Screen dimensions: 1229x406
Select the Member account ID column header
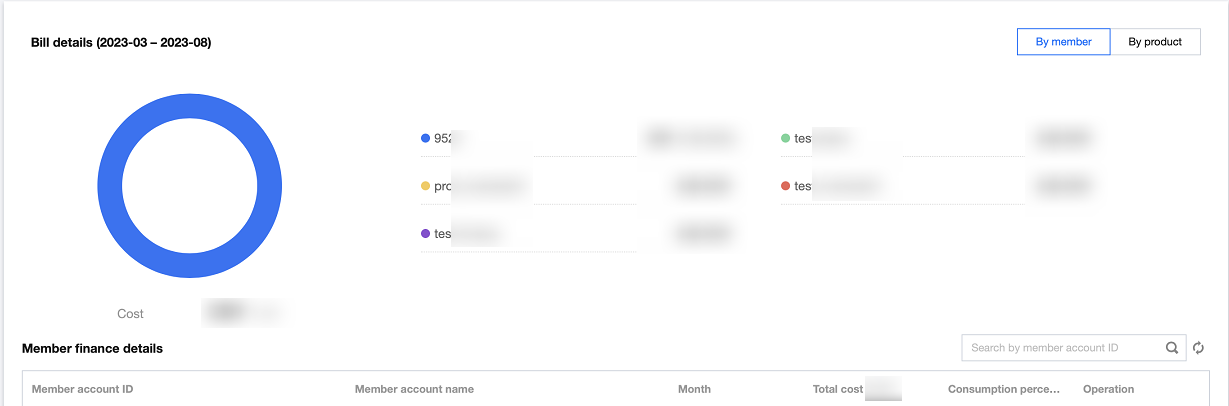83,389
